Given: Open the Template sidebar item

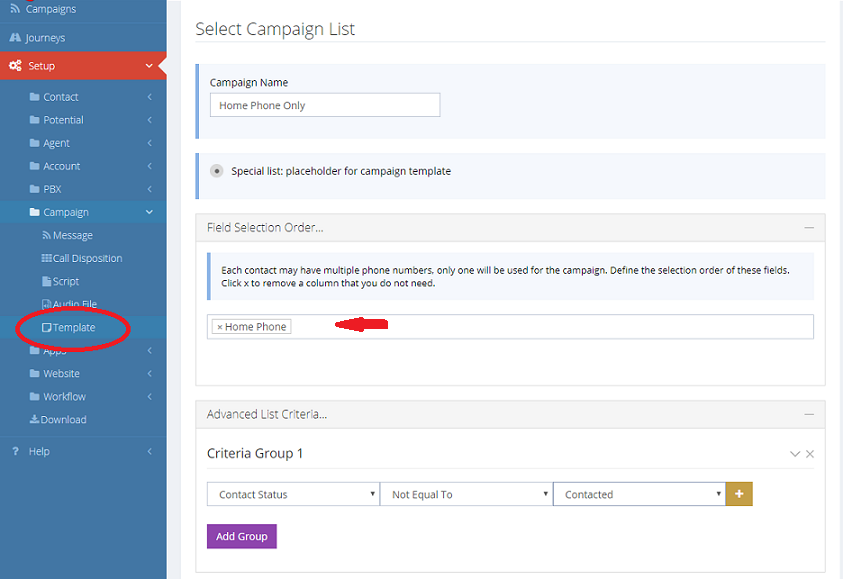Looking at the screenshot, I should 73,327.
